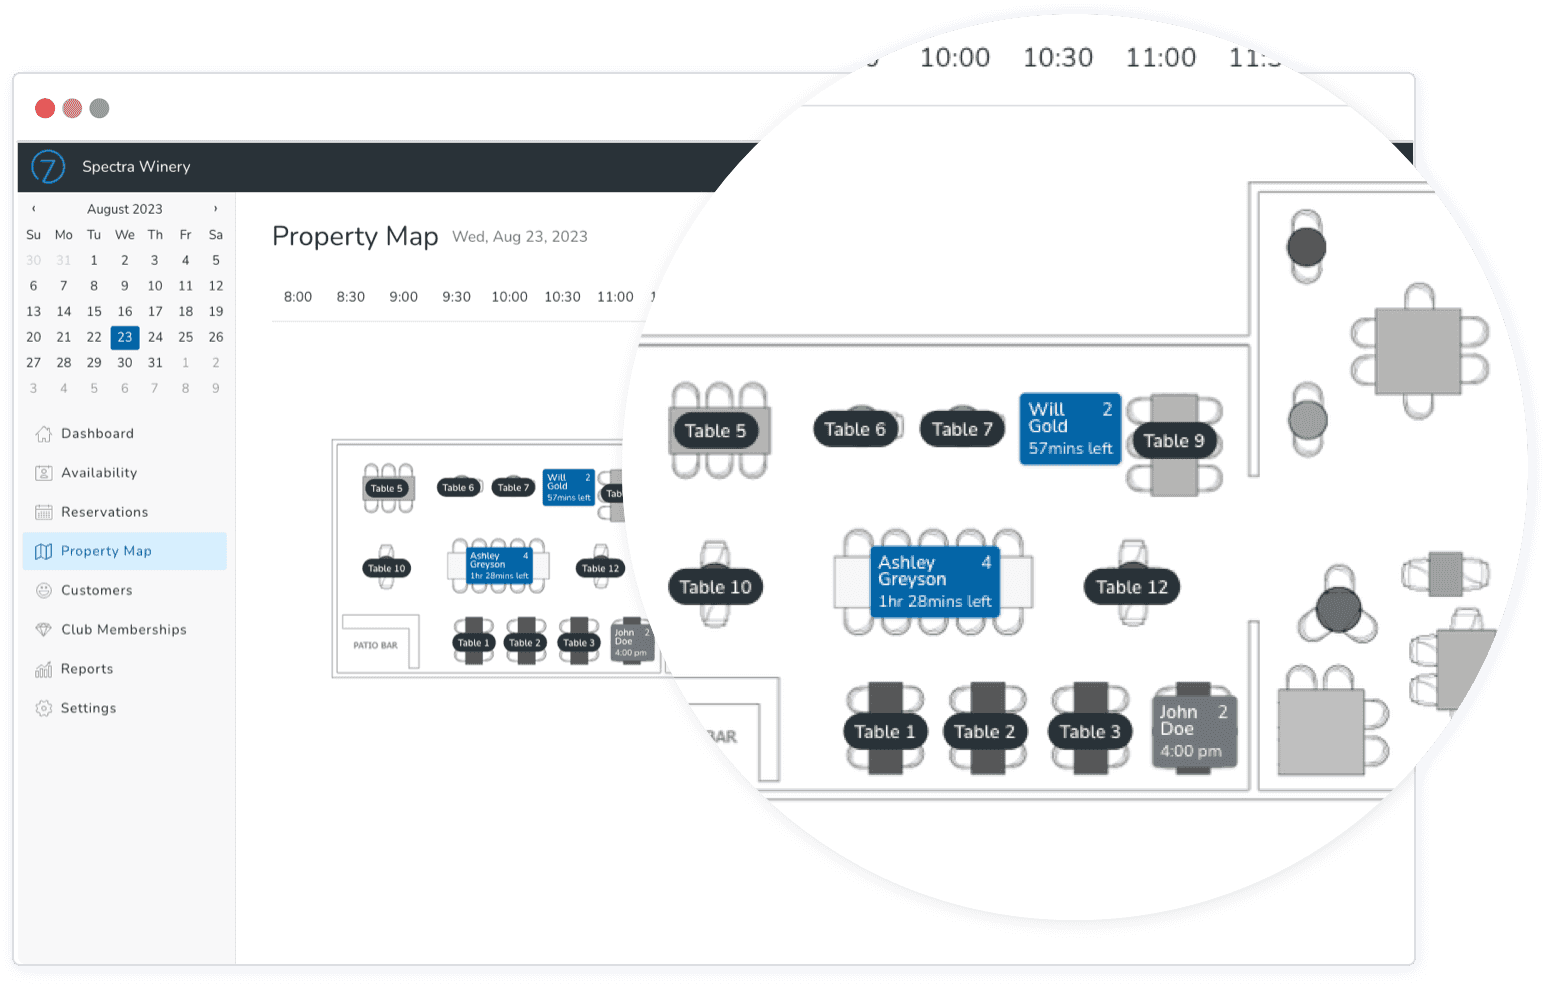The width and height of the screenshot is (1546, 984).
Task: Open Ashley Greyson reservation in magnified map
Action: [935, 581]
